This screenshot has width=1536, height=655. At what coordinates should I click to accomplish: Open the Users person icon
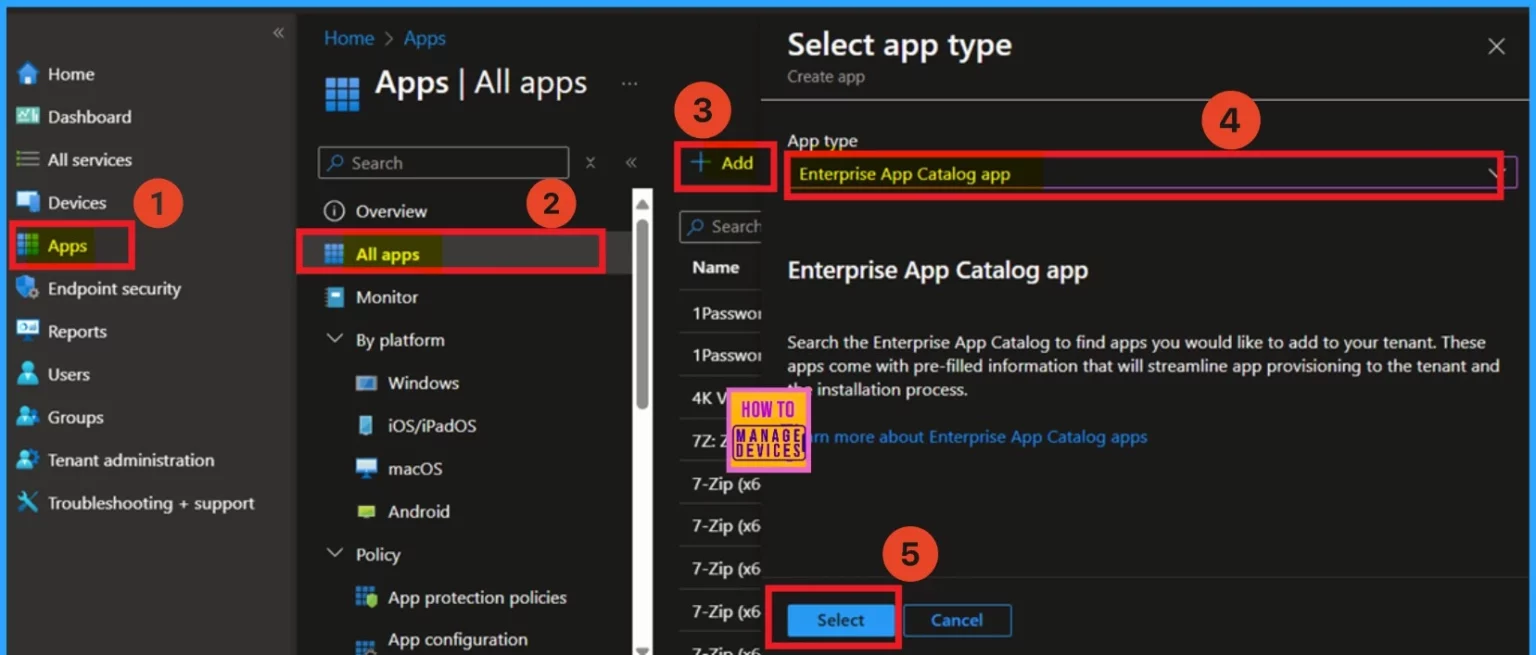click(28, 374)
